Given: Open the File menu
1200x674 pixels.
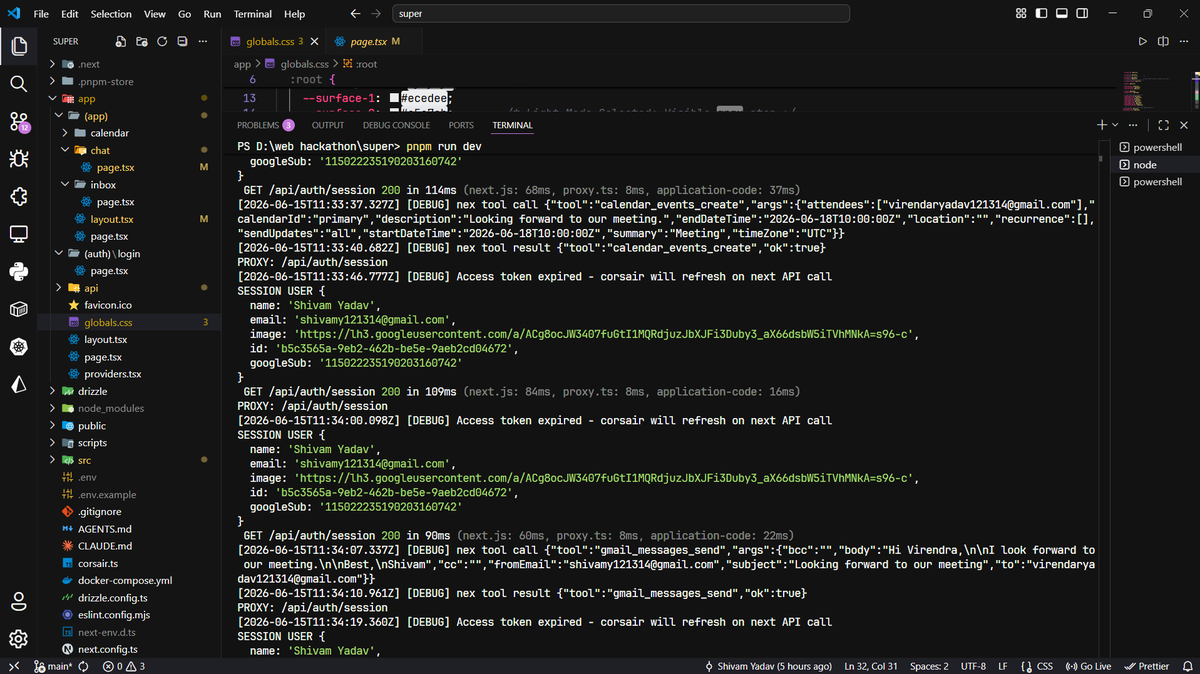Looking at the screenshot, I should tap(41, 14).
